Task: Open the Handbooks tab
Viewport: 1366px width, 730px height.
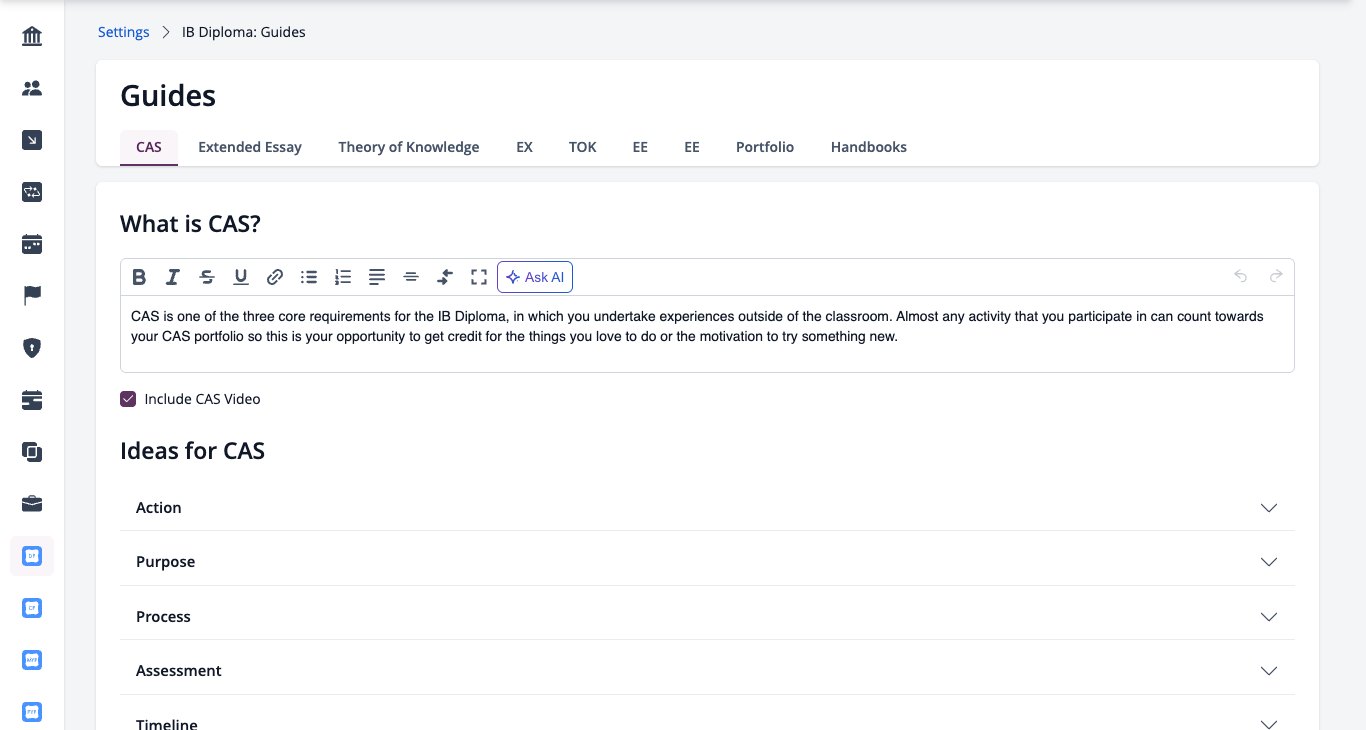Action: click(869, 147)
